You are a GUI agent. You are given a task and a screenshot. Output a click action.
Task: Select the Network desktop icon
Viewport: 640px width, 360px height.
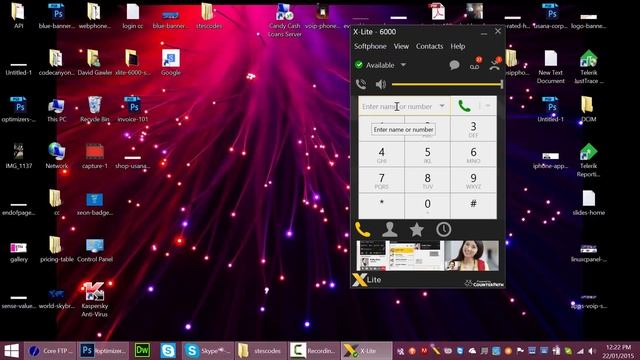coord(56,156)
